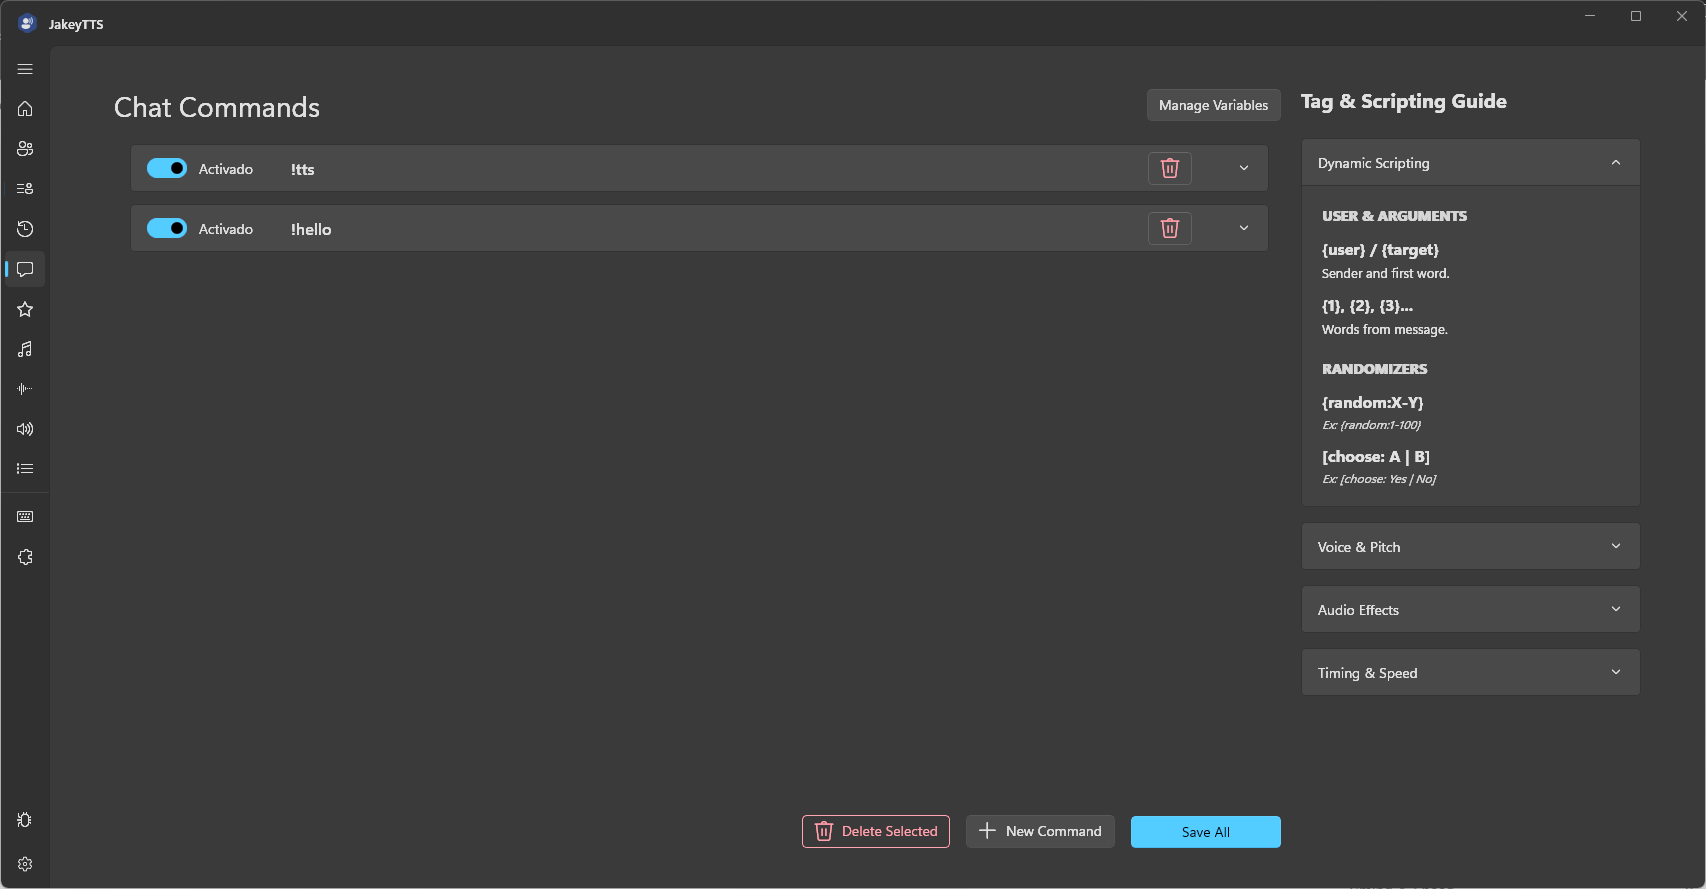
Task: Click the Chat Commands page title
Action: pyautogui.click(x=217, y=107)
